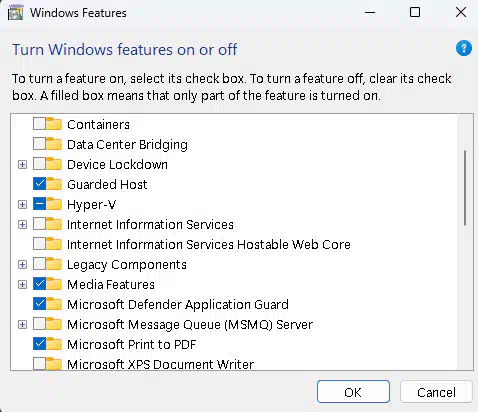
Task: Tick the Microsoft XPS Document Writer checkbox
Action: pos(39,364)
